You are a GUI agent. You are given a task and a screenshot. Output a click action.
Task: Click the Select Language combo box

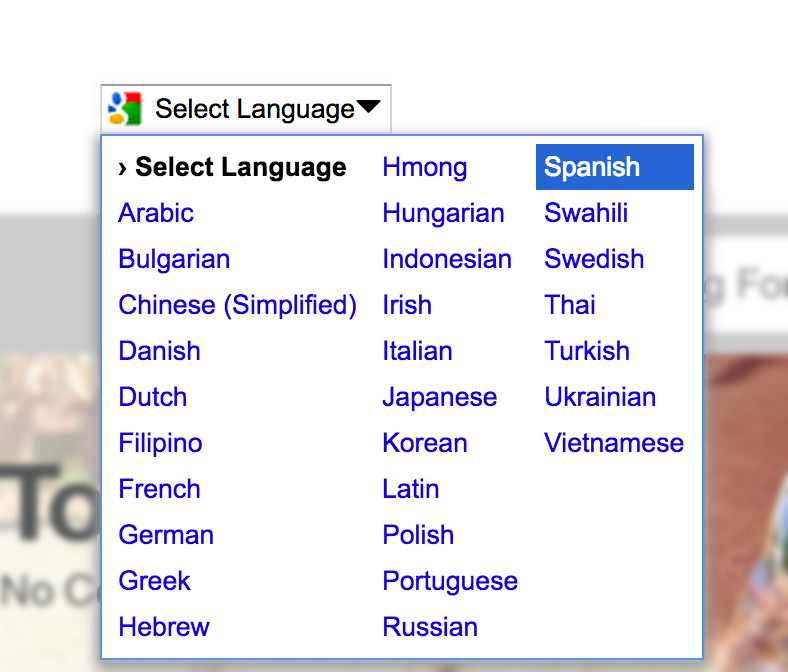click(246, 109)
